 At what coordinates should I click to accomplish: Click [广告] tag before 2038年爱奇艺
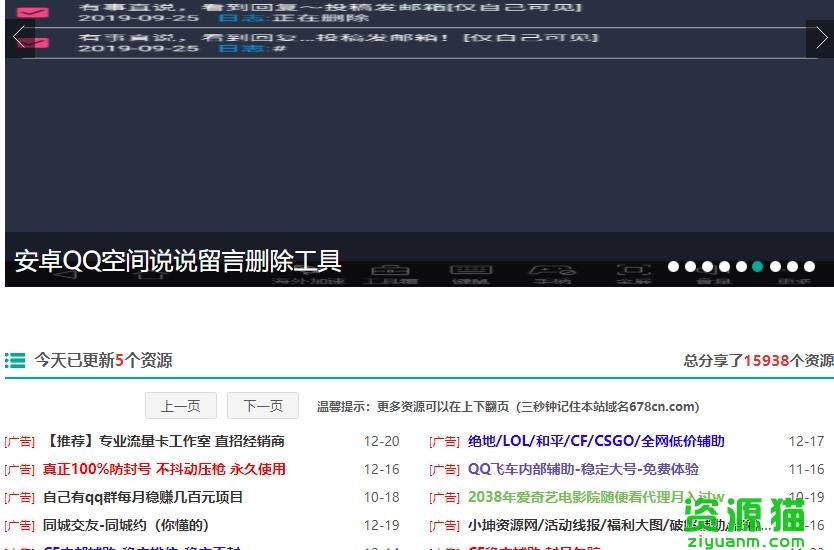pos(445,498)
